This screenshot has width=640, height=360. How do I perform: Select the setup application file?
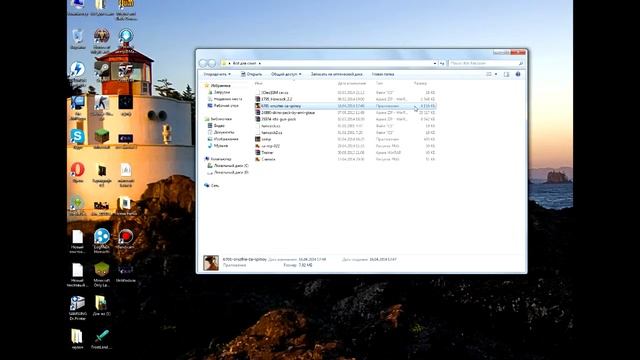(x=266, y=139)
